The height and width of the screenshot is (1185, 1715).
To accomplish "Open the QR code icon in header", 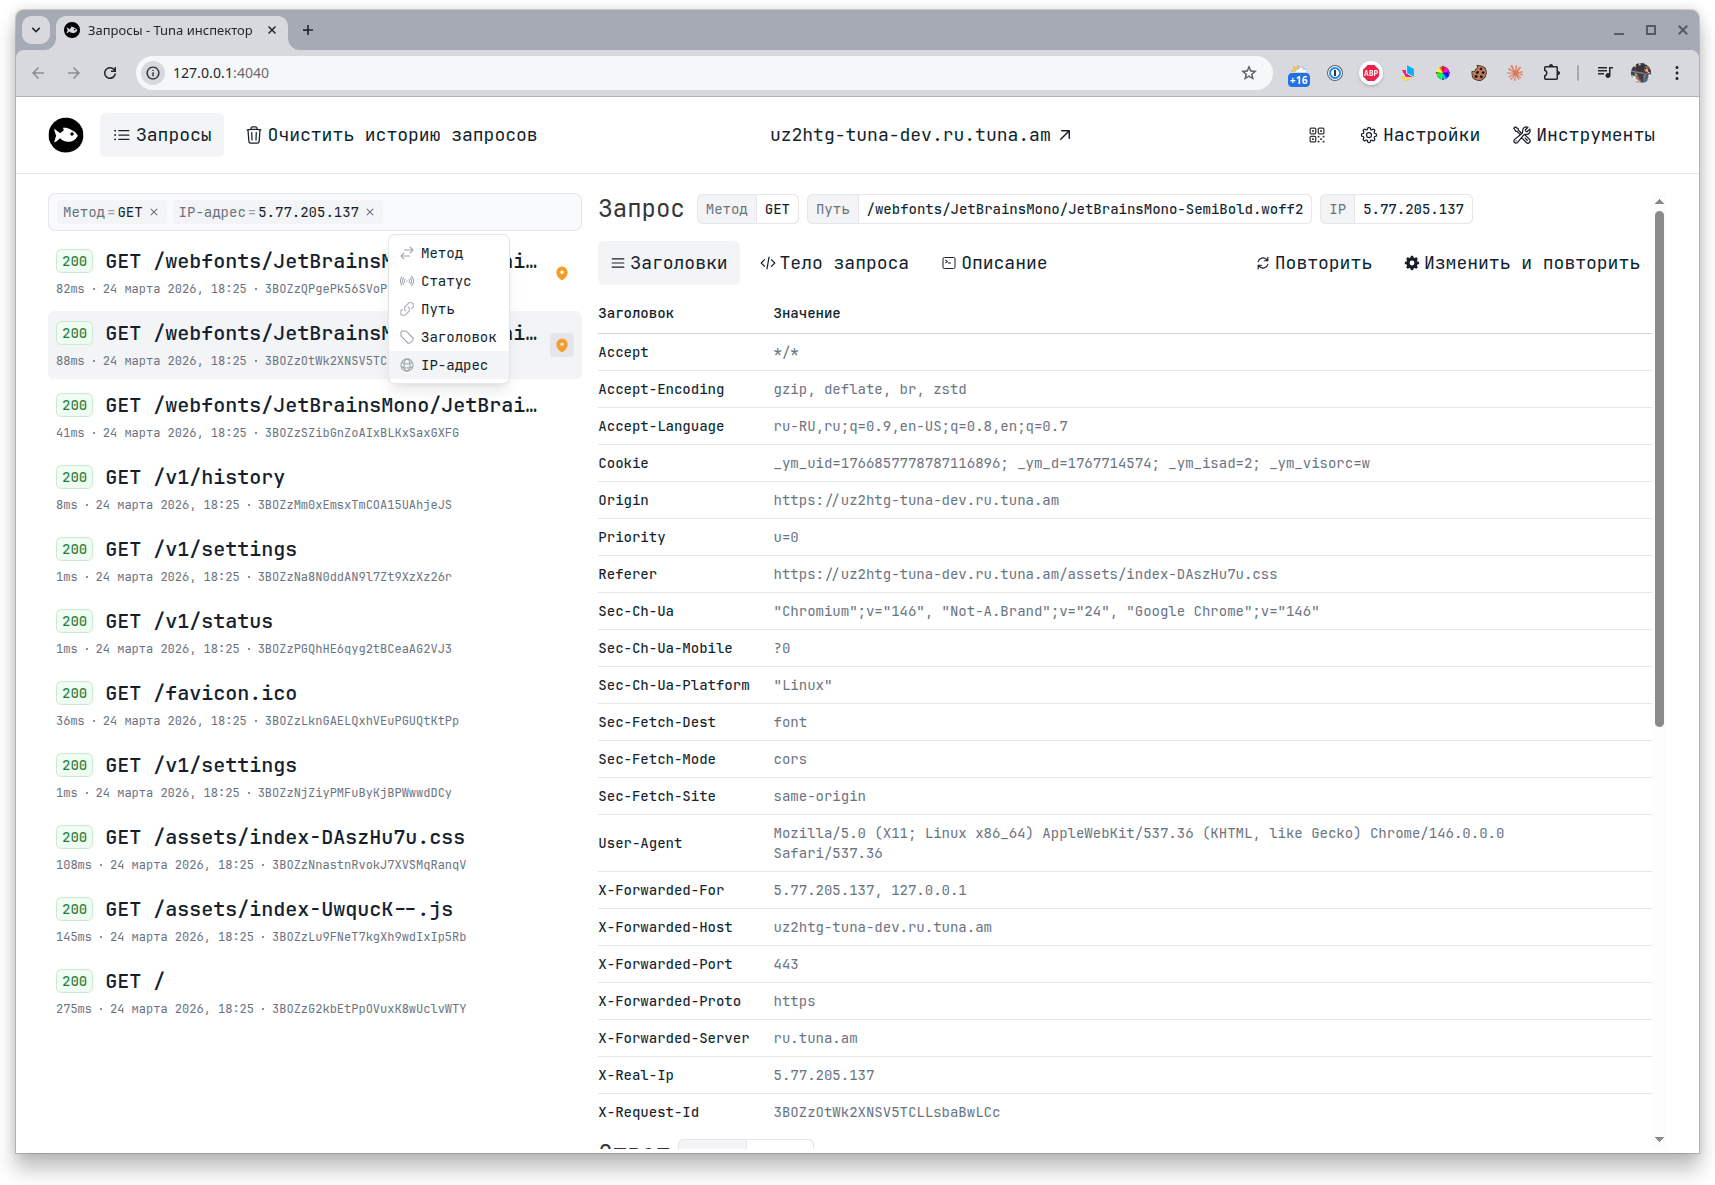I will pos(1317,135).
